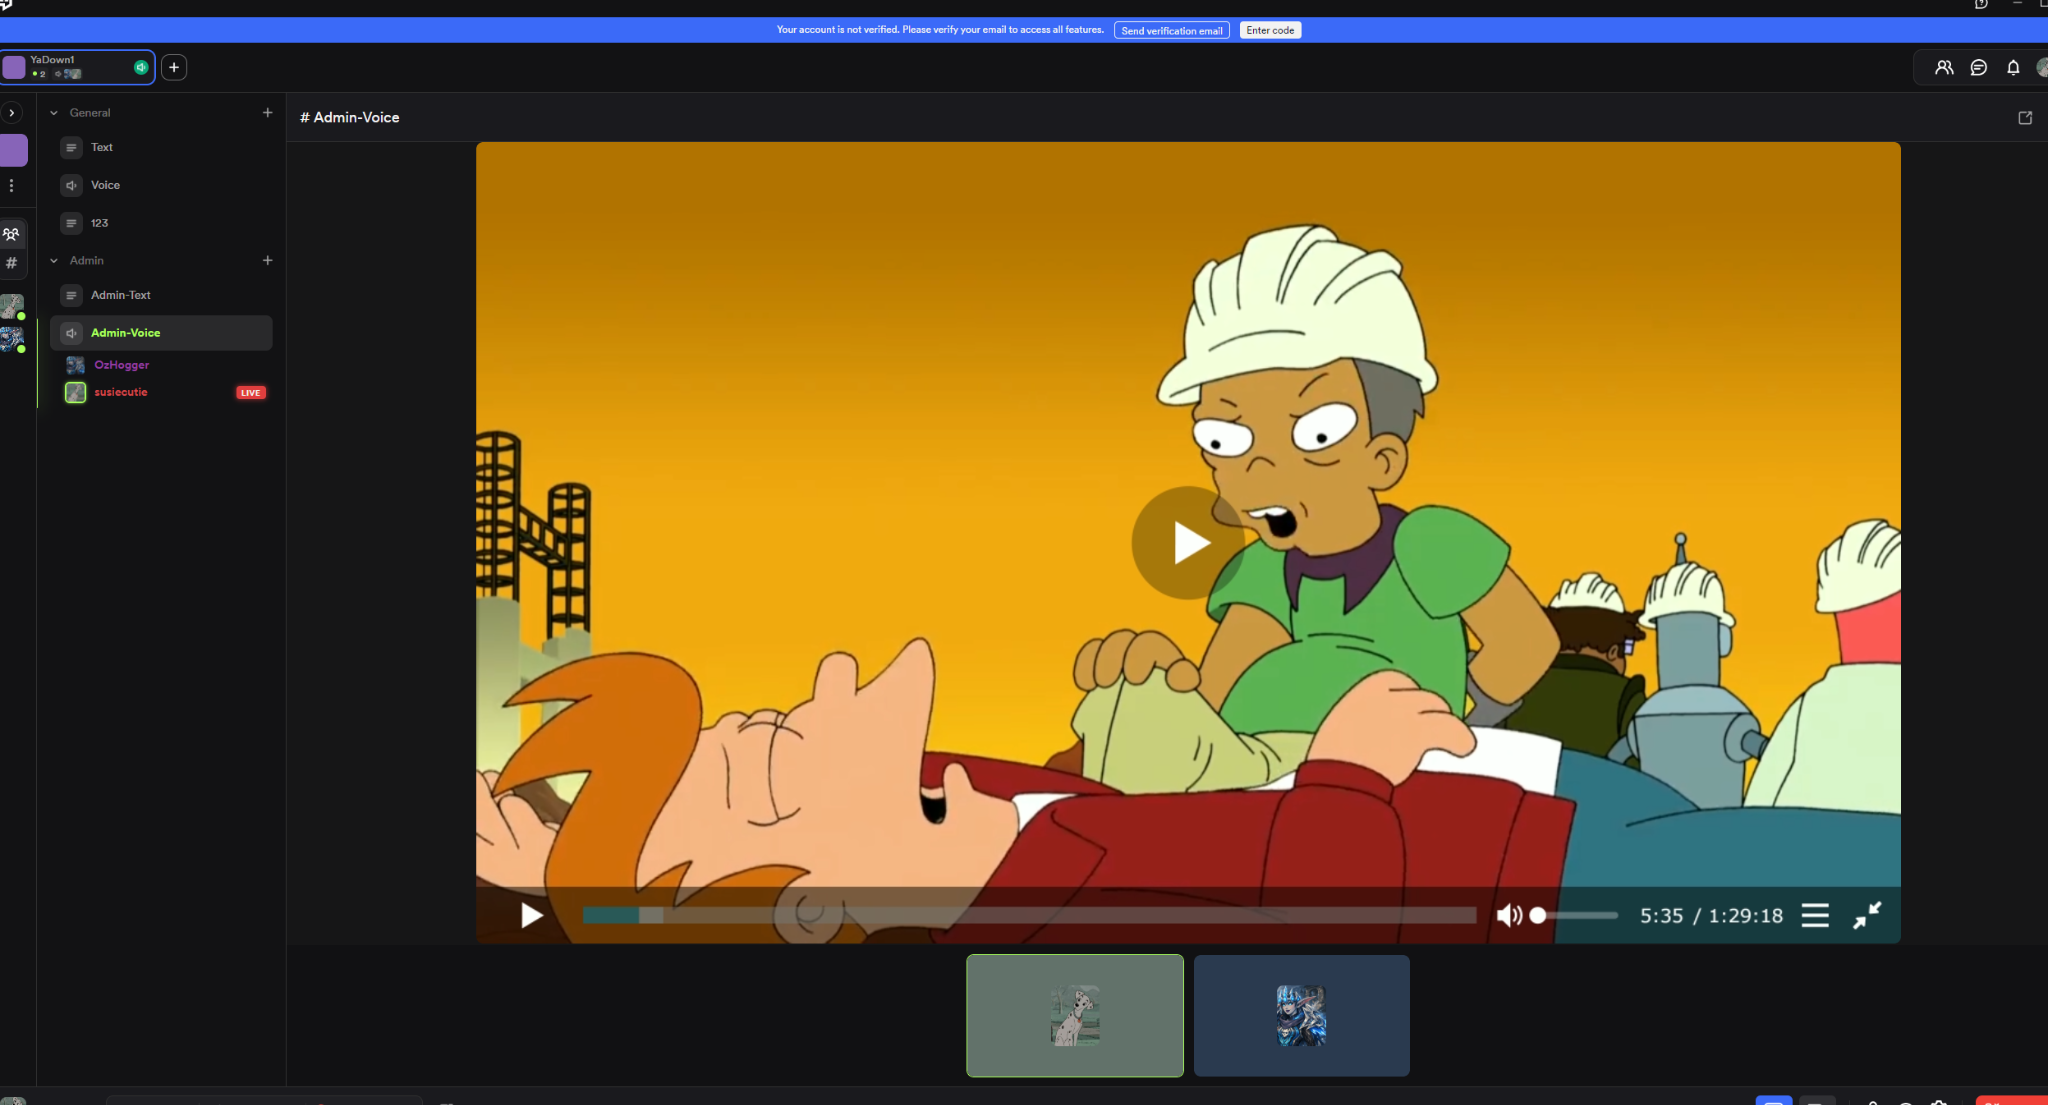Image resolution: width=2048 pixels, height=1105 pixels.
Task: Open the direct messages chat bubble icon
Action: (1978, 67)
